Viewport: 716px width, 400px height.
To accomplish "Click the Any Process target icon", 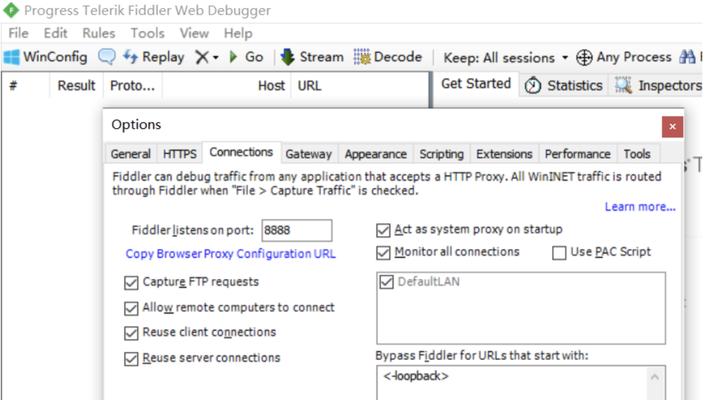I will [x=584, y=58].
